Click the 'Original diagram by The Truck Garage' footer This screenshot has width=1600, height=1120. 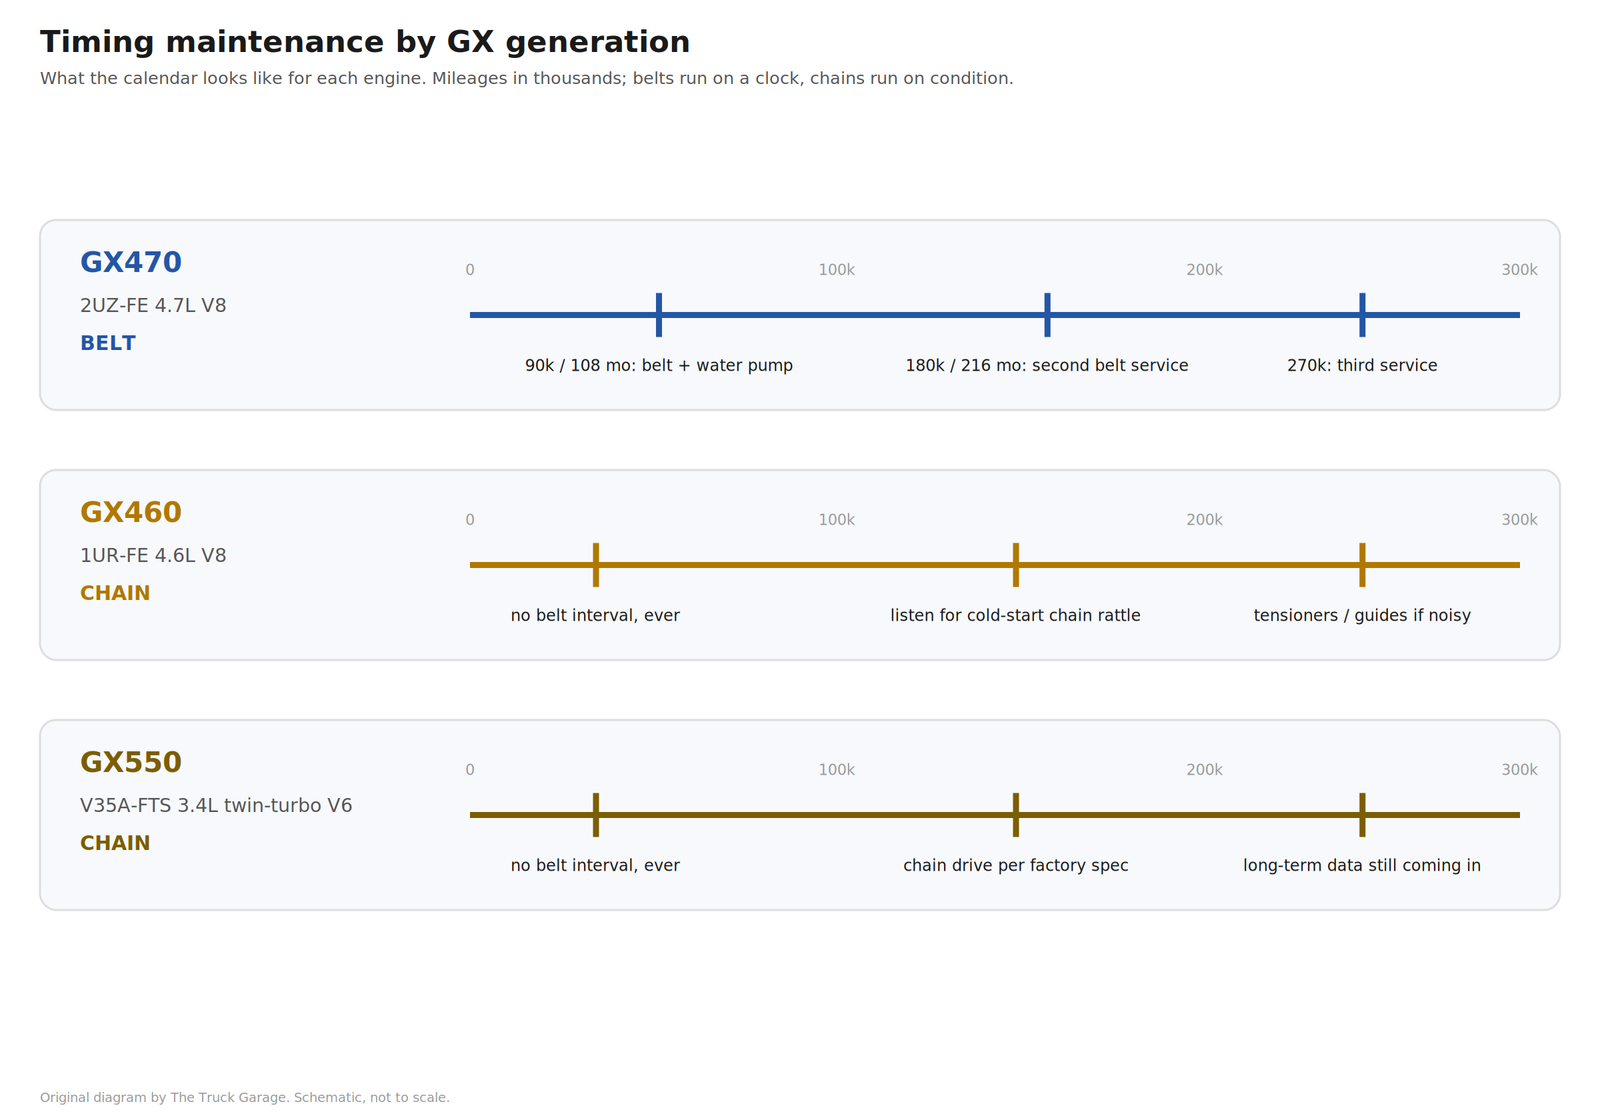pyautogui.click(x=245, y=1097)
